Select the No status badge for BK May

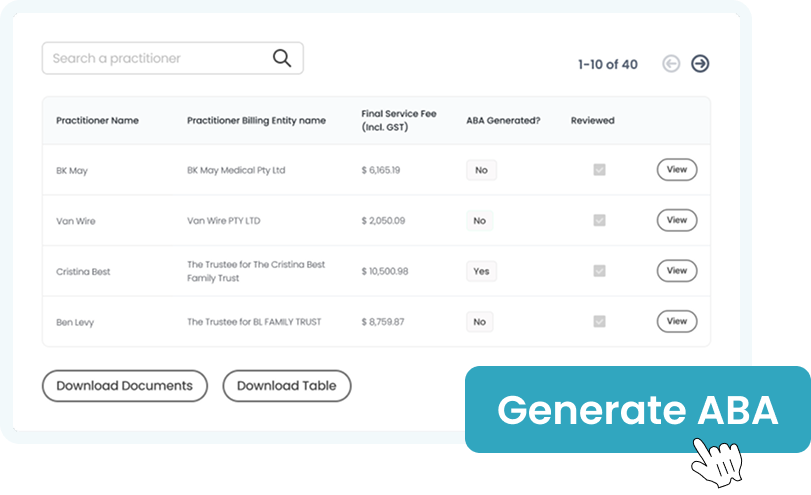[481, 170]
